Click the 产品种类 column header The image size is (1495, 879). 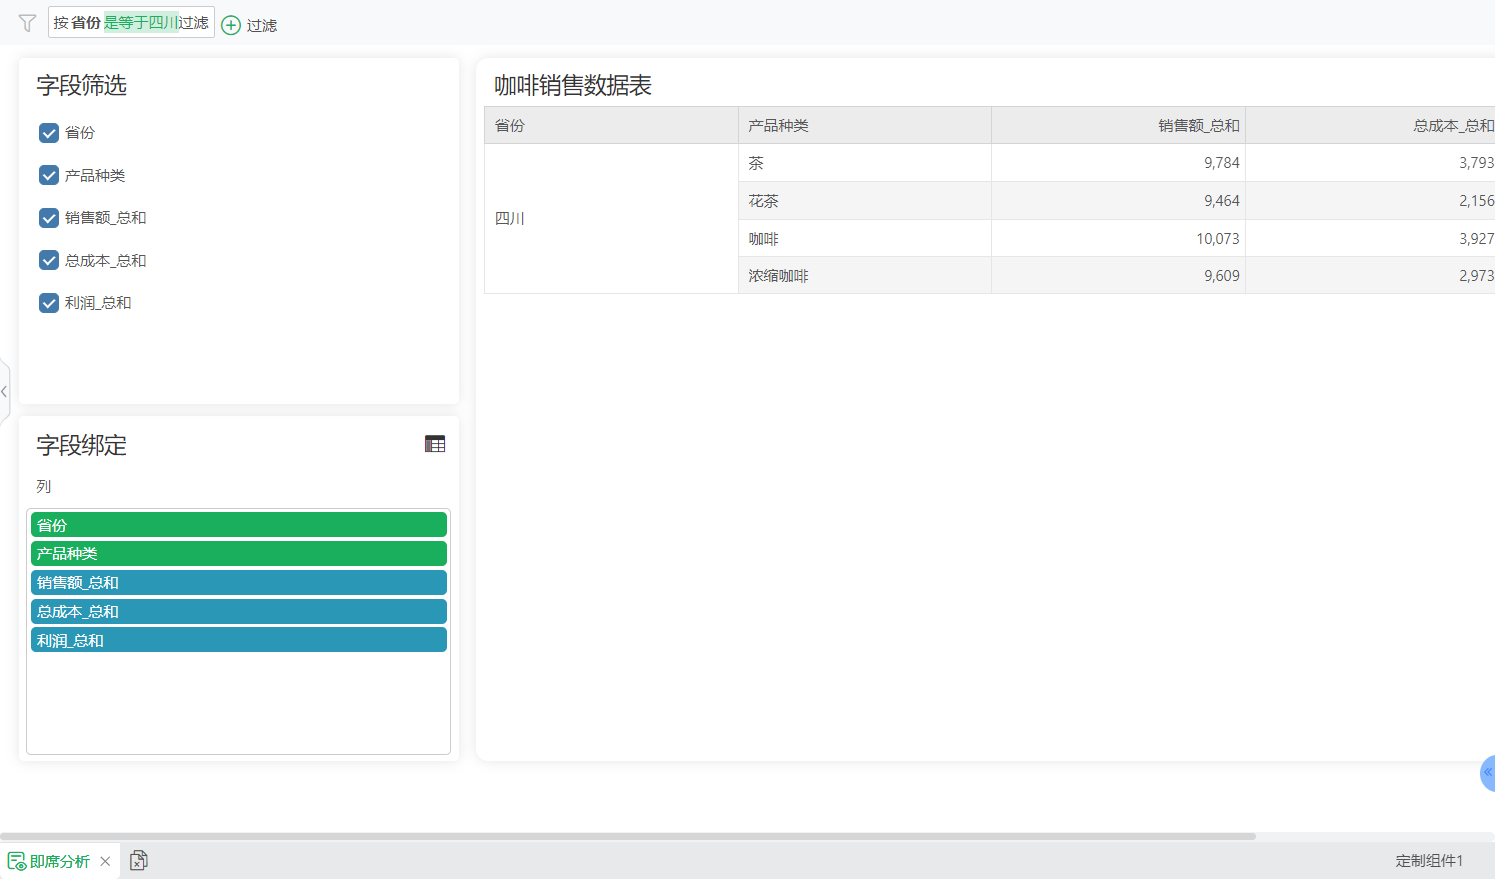(865, 125)
